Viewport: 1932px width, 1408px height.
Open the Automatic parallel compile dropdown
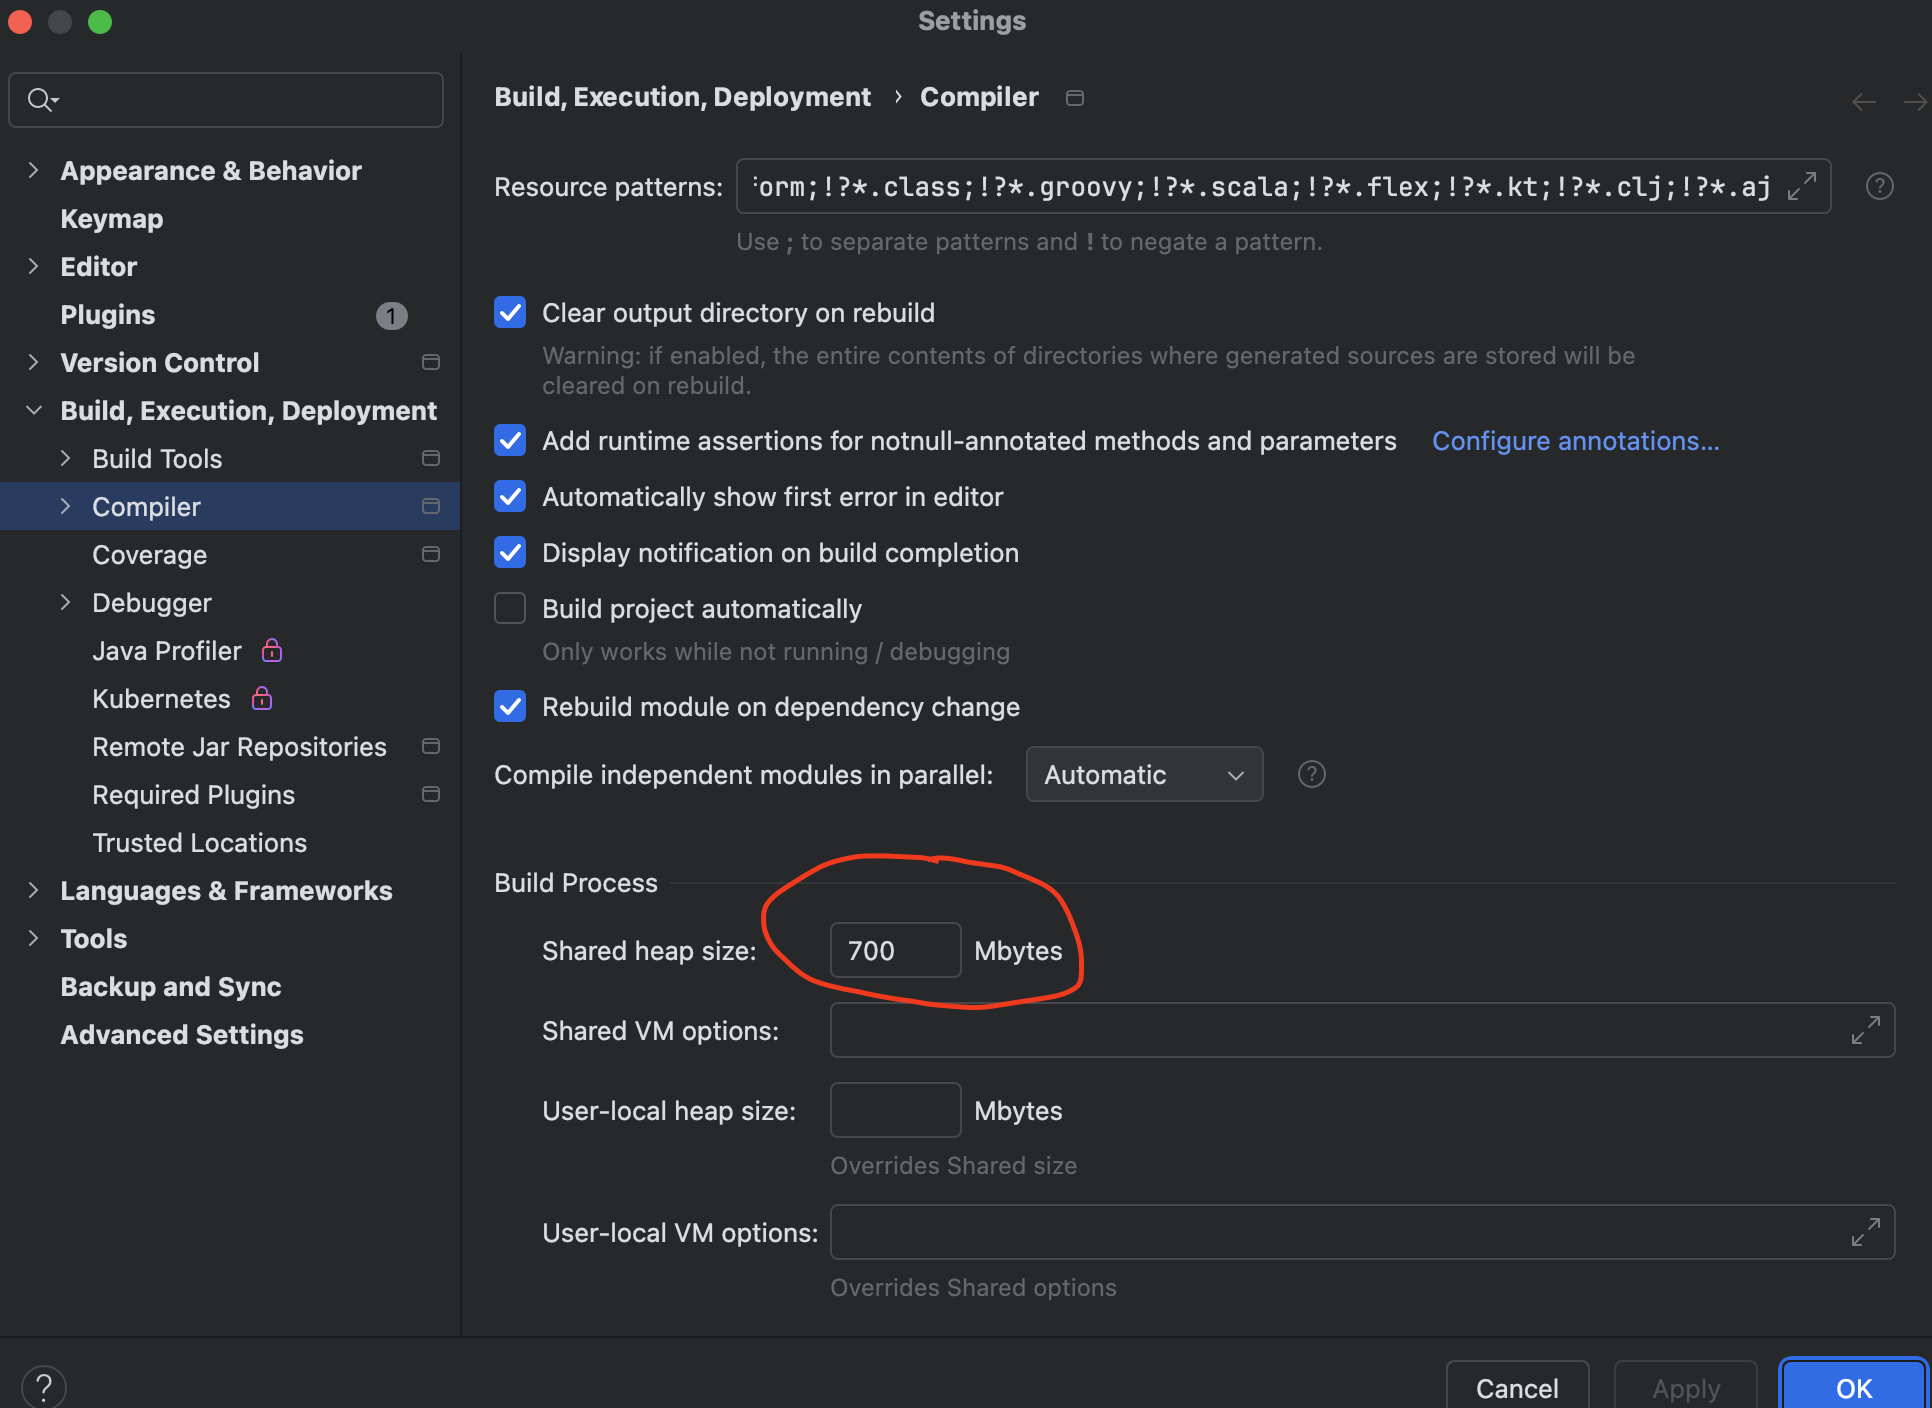coord(1144,774)
